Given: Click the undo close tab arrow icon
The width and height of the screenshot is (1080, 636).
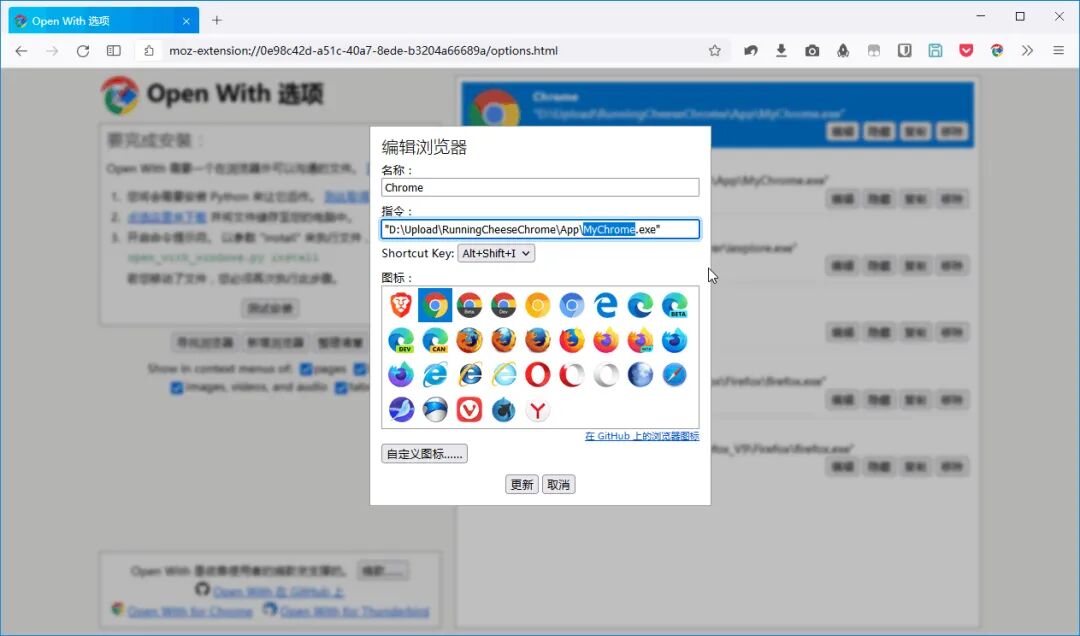Looking at the screenshot, I should 751,50.
